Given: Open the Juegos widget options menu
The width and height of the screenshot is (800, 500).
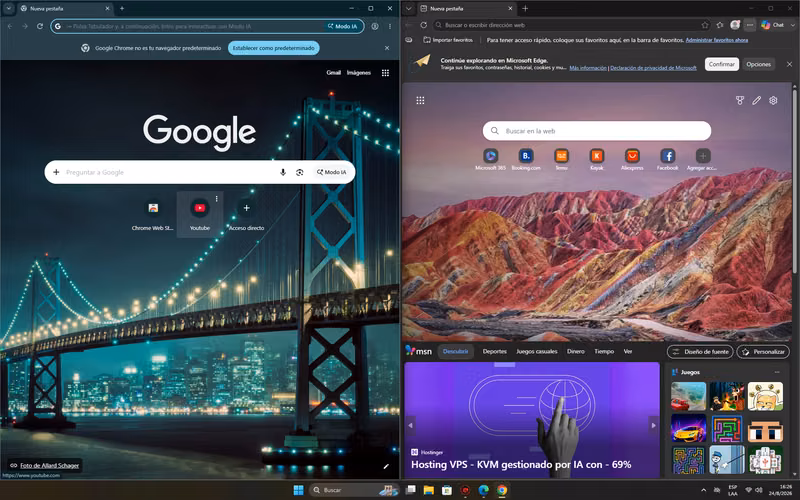Looking at the screenshot, I should [777, 372].
